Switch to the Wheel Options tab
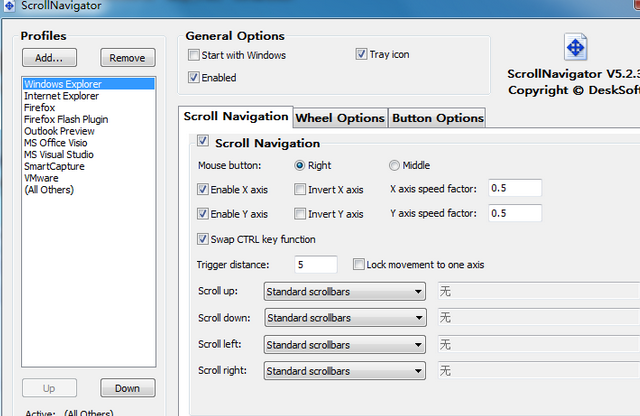 tap(340, 118)
